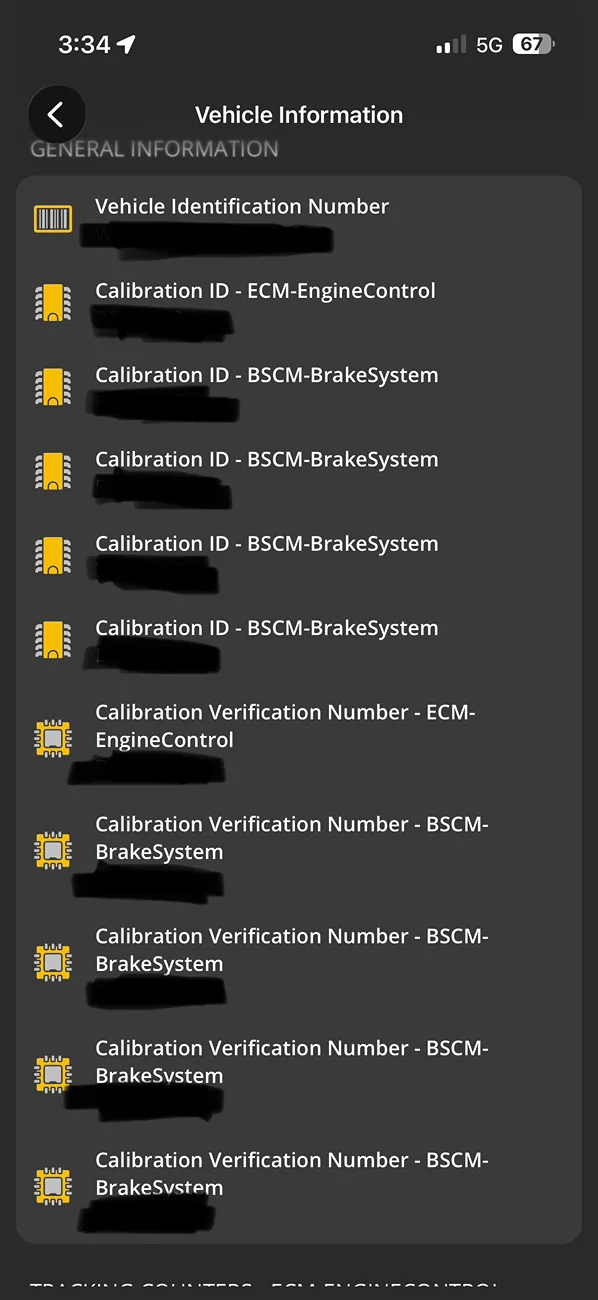Tap the last BSCM-BrakeSystem Verification Number processor icon
This screenshot has height=1300, width=598.
[x=53, y=1186]
